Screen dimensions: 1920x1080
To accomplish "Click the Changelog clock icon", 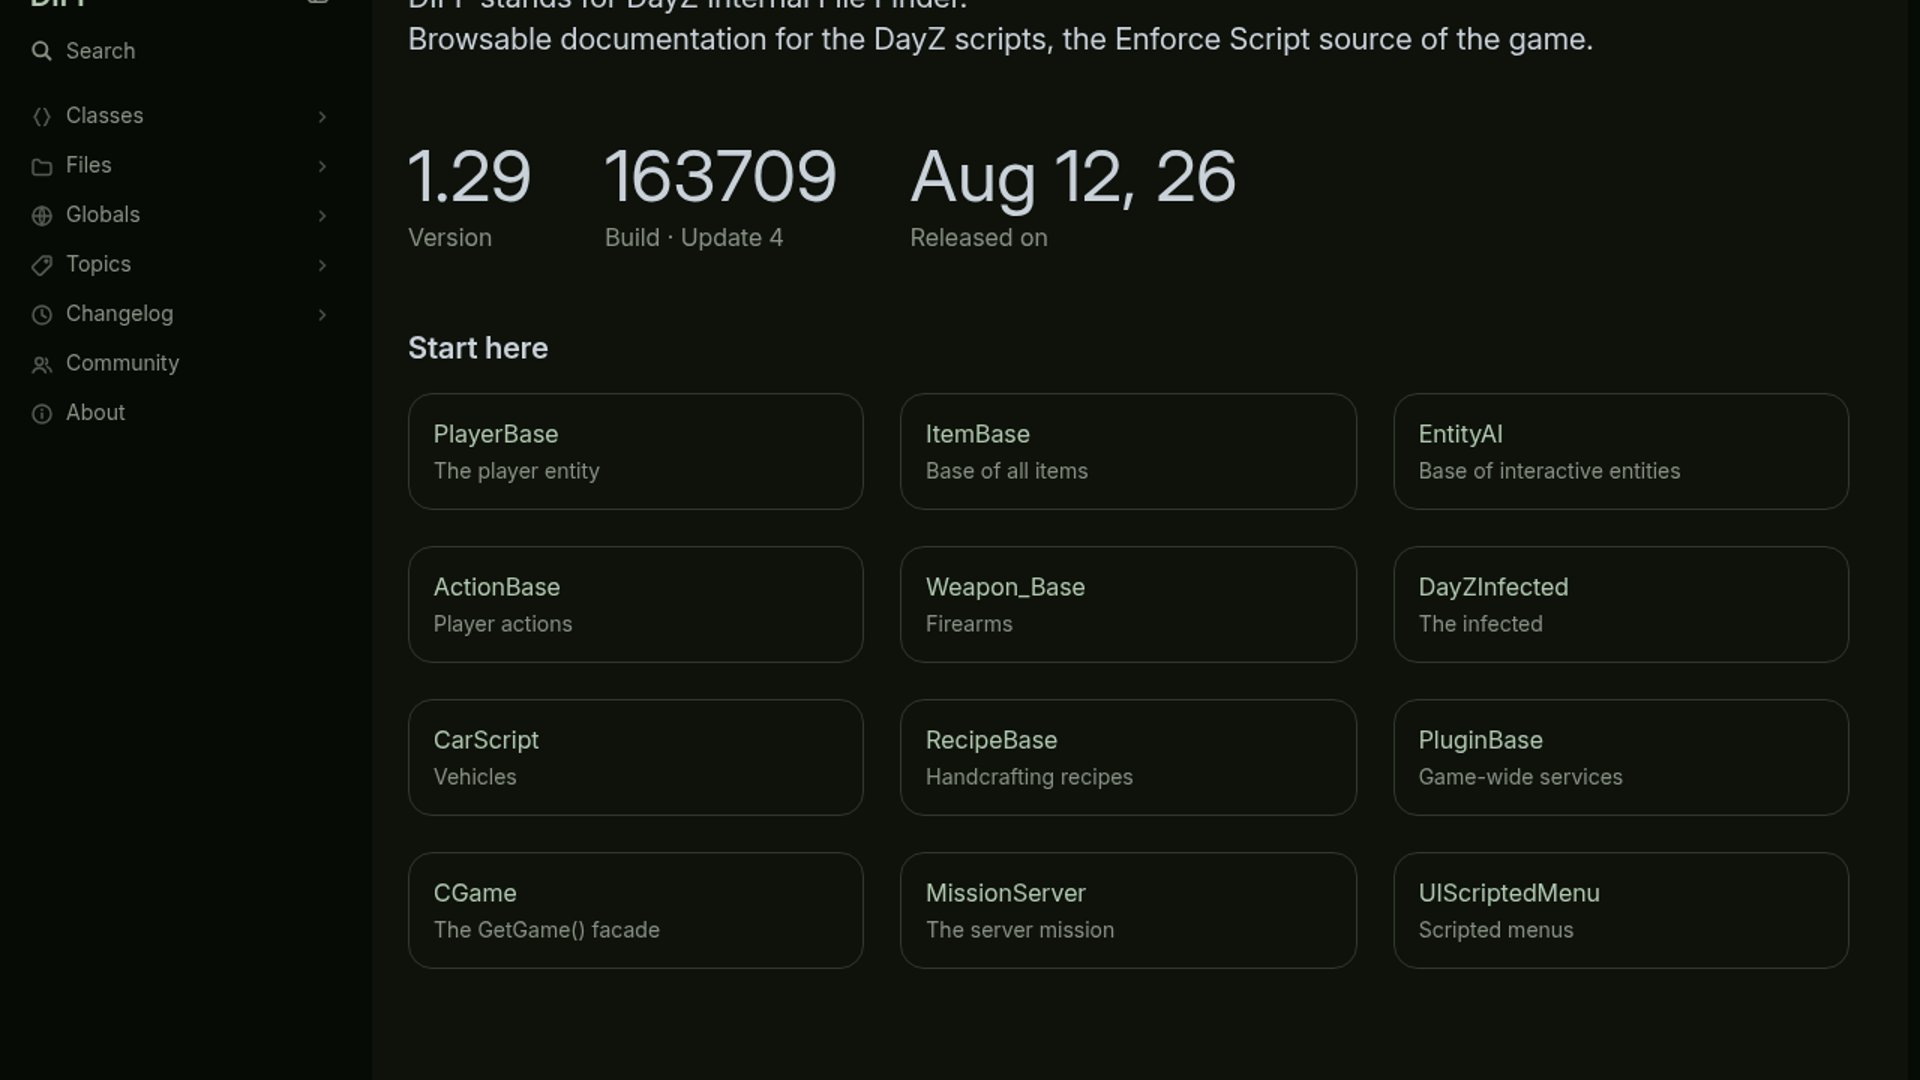I will click(41, 315).
